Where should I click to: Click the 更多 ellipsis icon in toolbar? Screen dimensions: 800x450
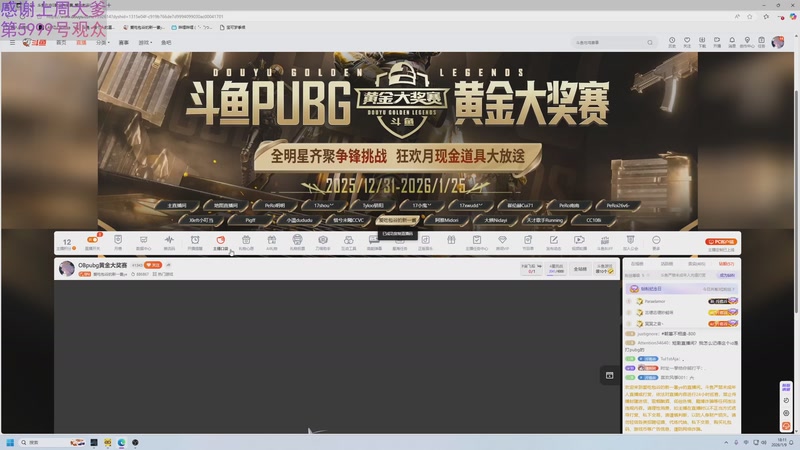pyautogui.click(x=656, y=242)
